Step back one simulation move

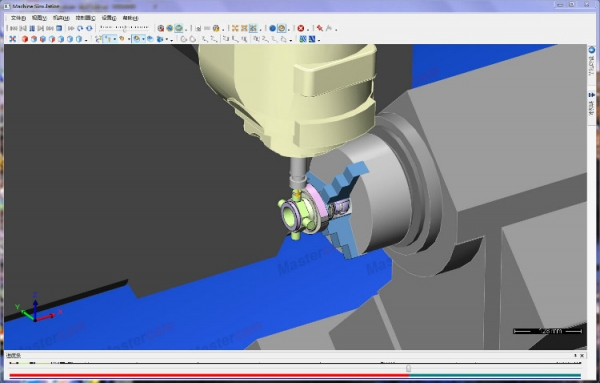(x=23, y=28)
